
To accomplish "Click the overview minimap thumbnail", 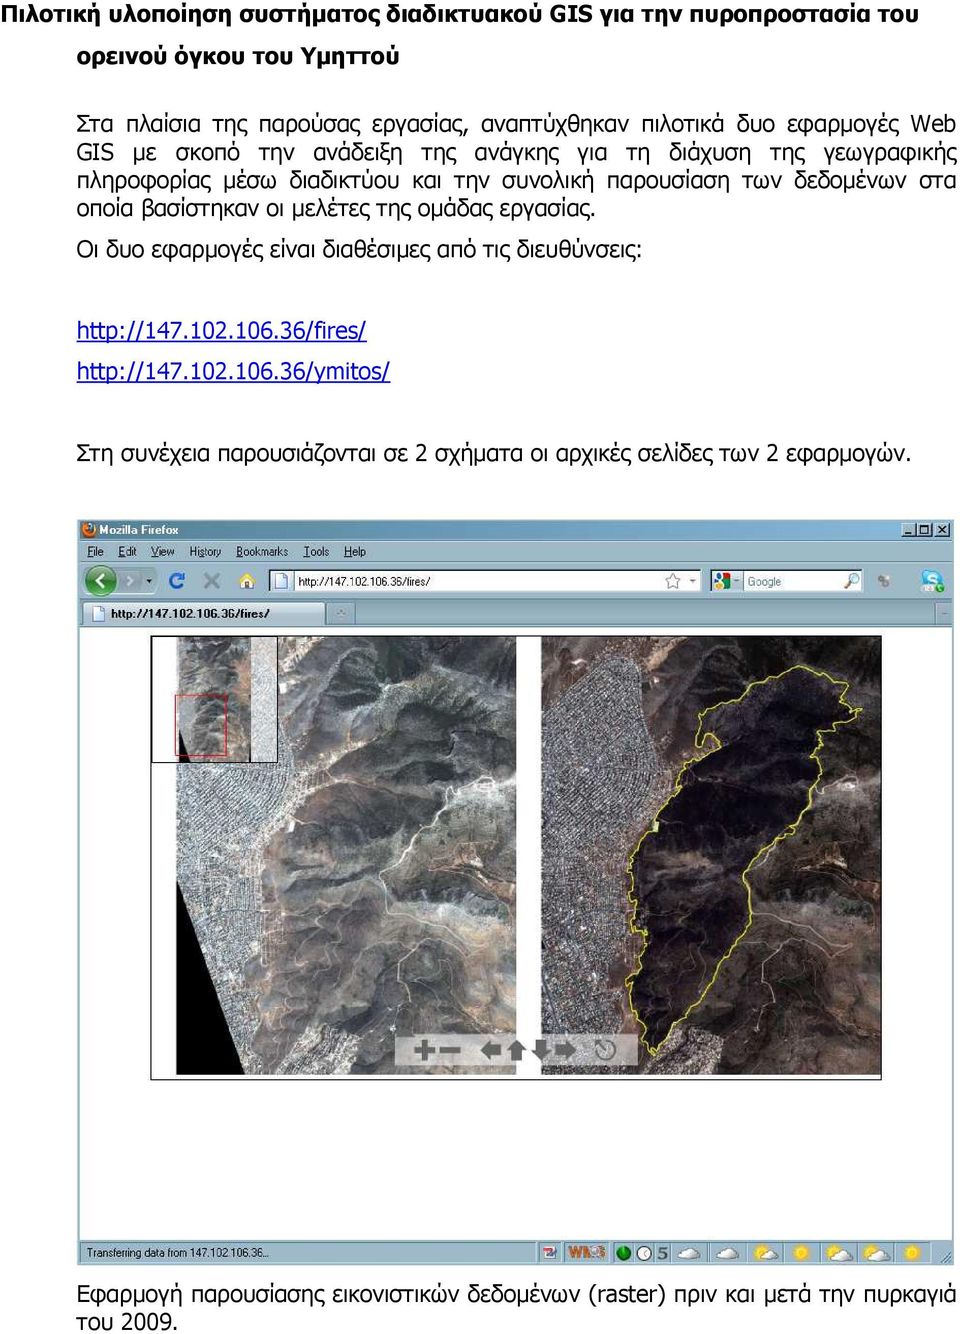I will click(x=214, y=699).
